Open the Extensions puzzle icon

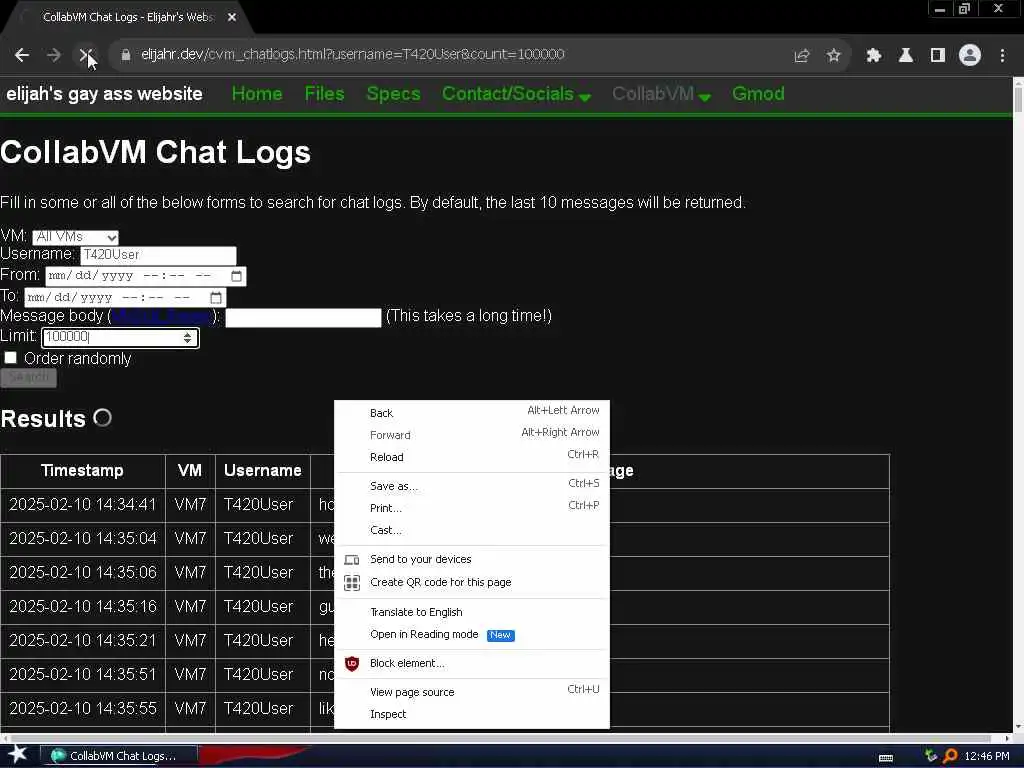[873, 56]
